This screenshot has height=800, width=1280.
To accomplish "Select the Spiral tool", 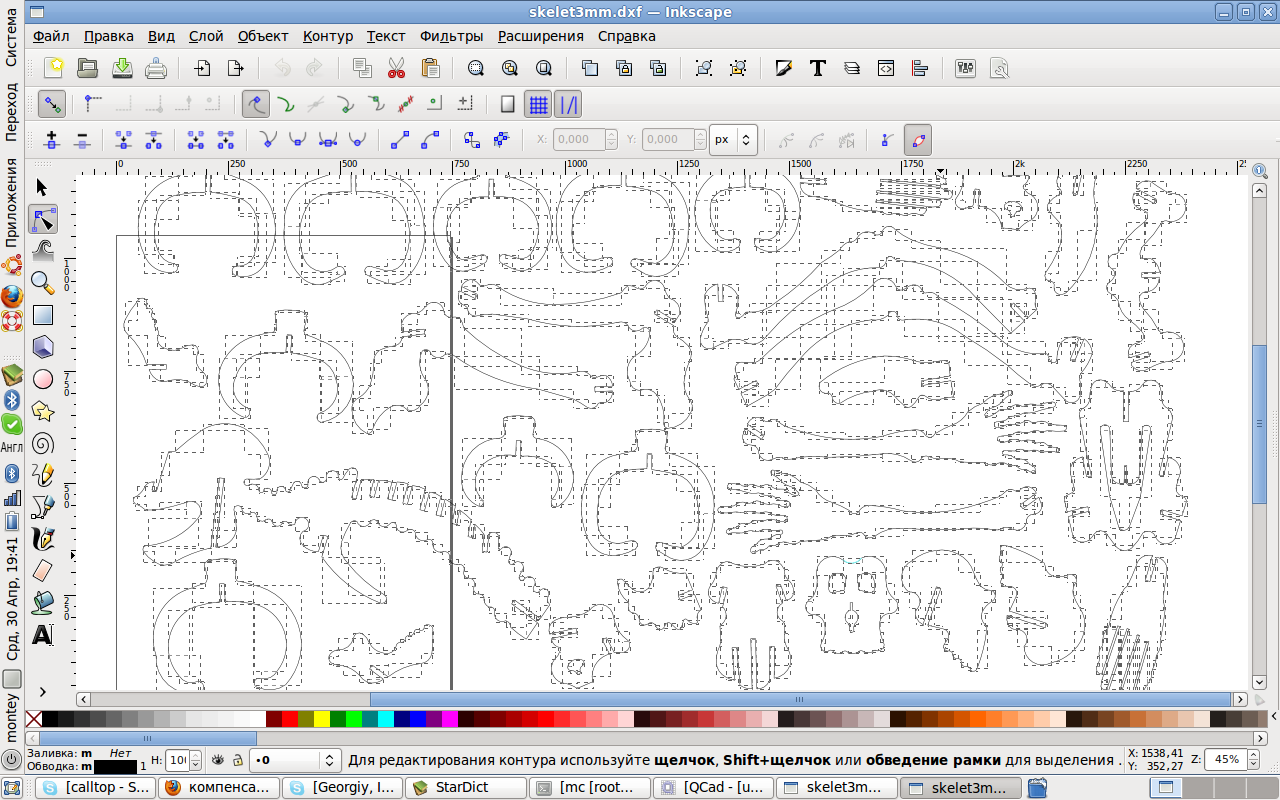I will [x=42, y=443].
